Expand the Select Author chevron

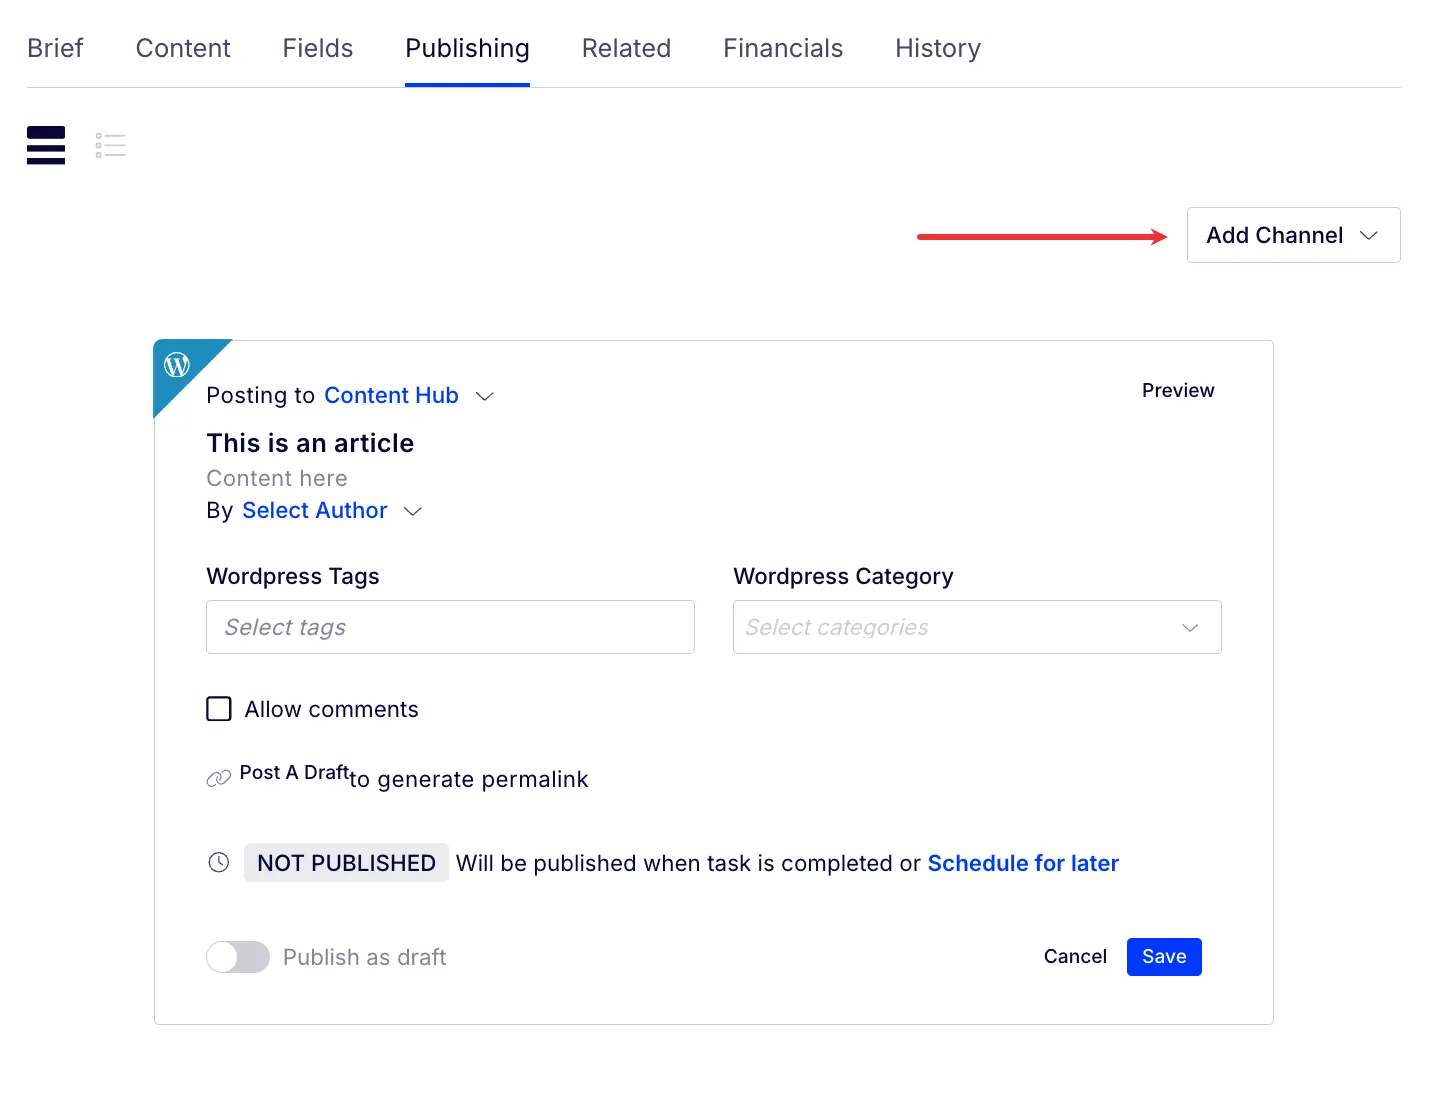413,511
